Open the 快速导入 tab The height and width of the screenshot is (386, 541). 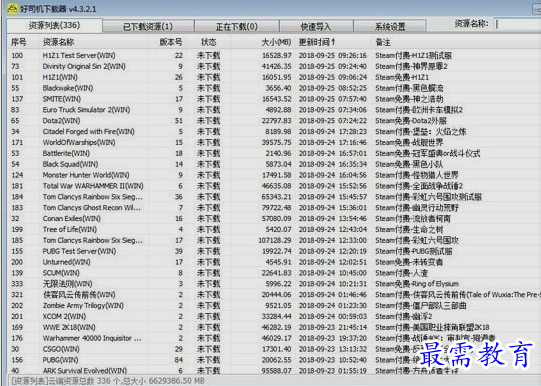point(316,27)
